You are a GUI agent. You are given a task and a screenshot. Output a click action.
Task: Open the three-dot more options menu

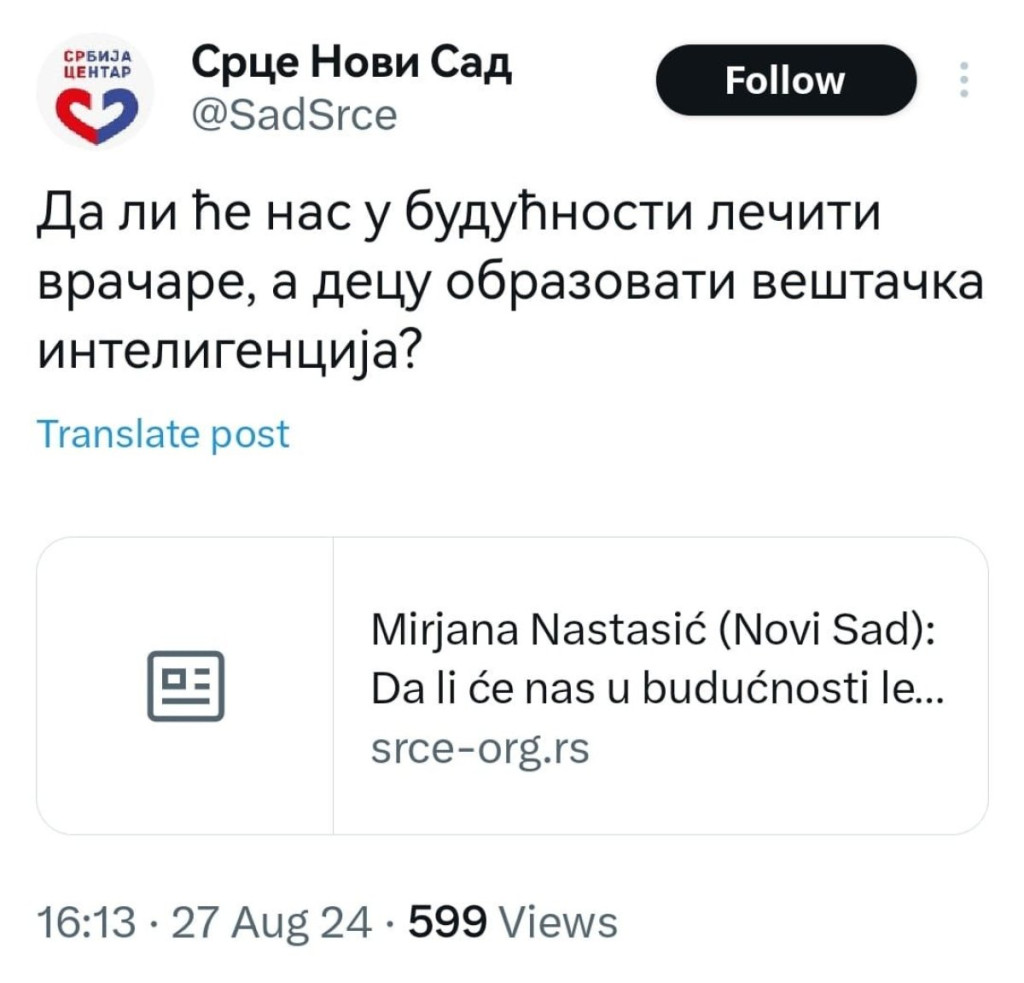coord(964,81)
